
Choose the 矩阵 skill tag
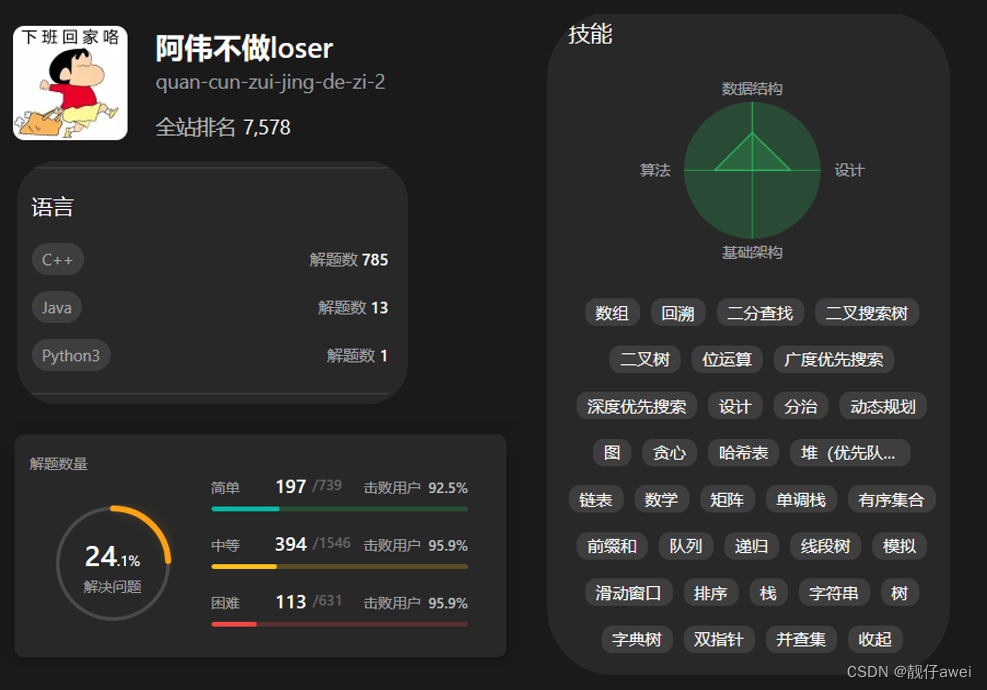click(727, 499)
